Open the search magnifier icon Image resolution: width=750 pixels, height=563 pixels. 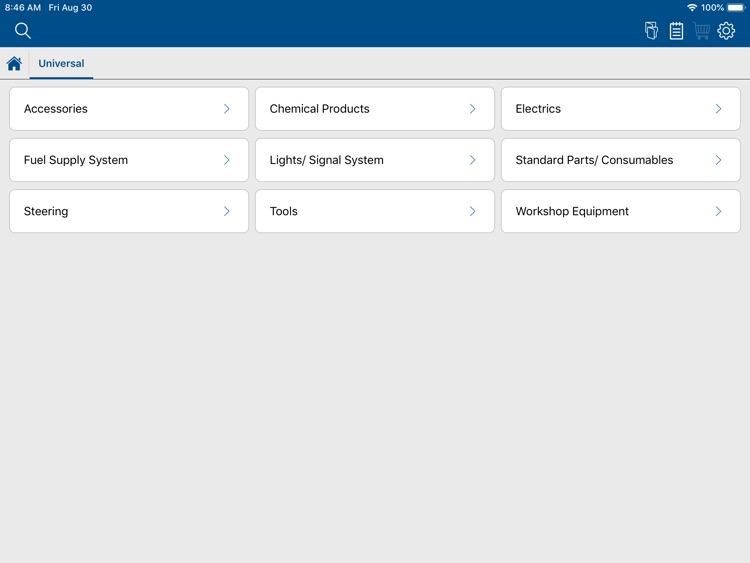tap(22, 31)
